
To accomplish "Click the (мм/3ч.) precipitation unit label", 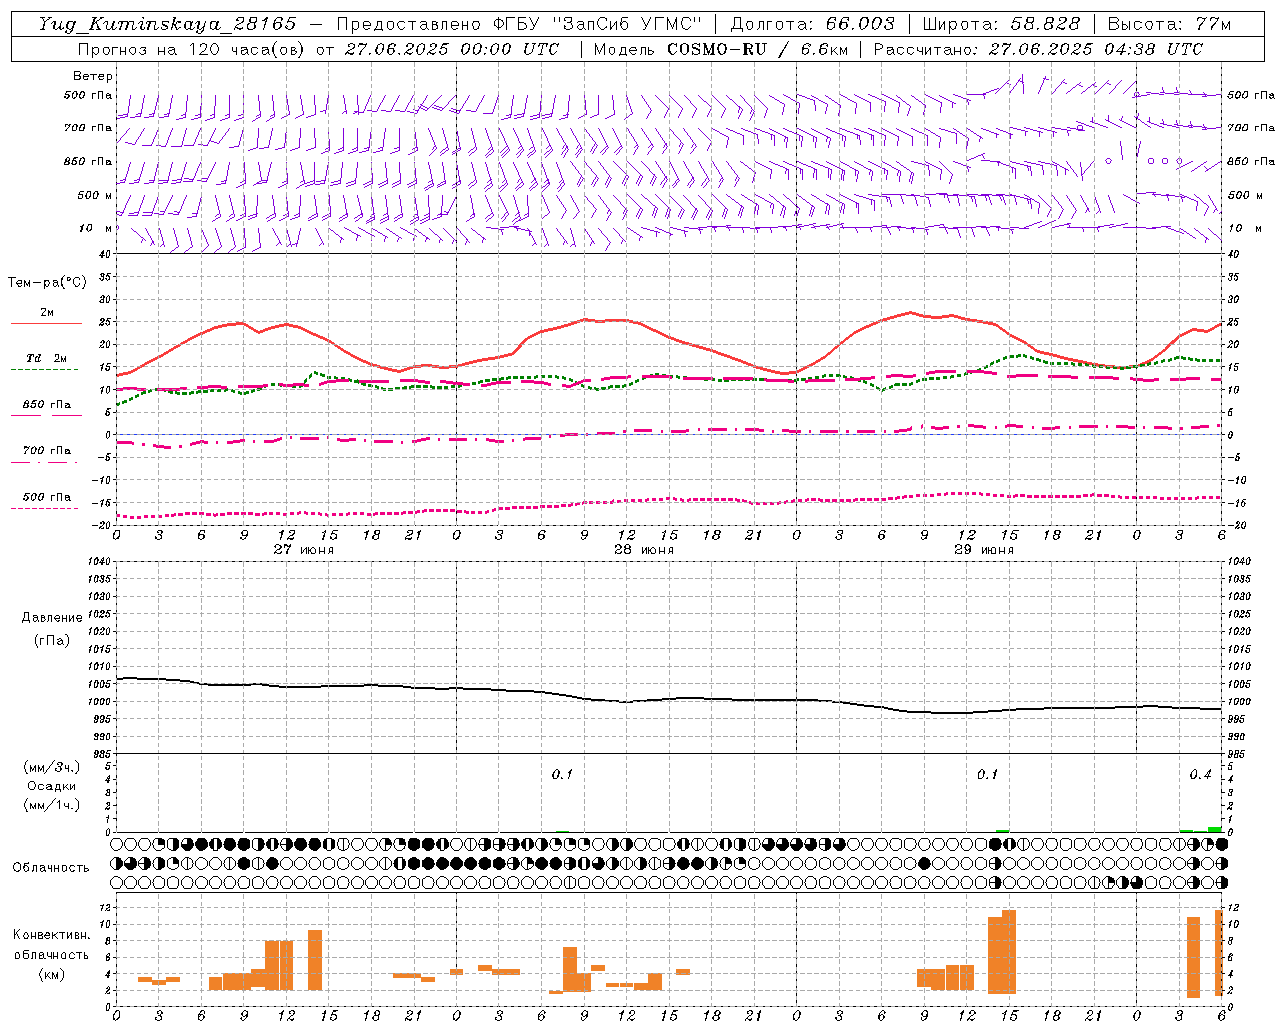I will [x=52, y=767].
